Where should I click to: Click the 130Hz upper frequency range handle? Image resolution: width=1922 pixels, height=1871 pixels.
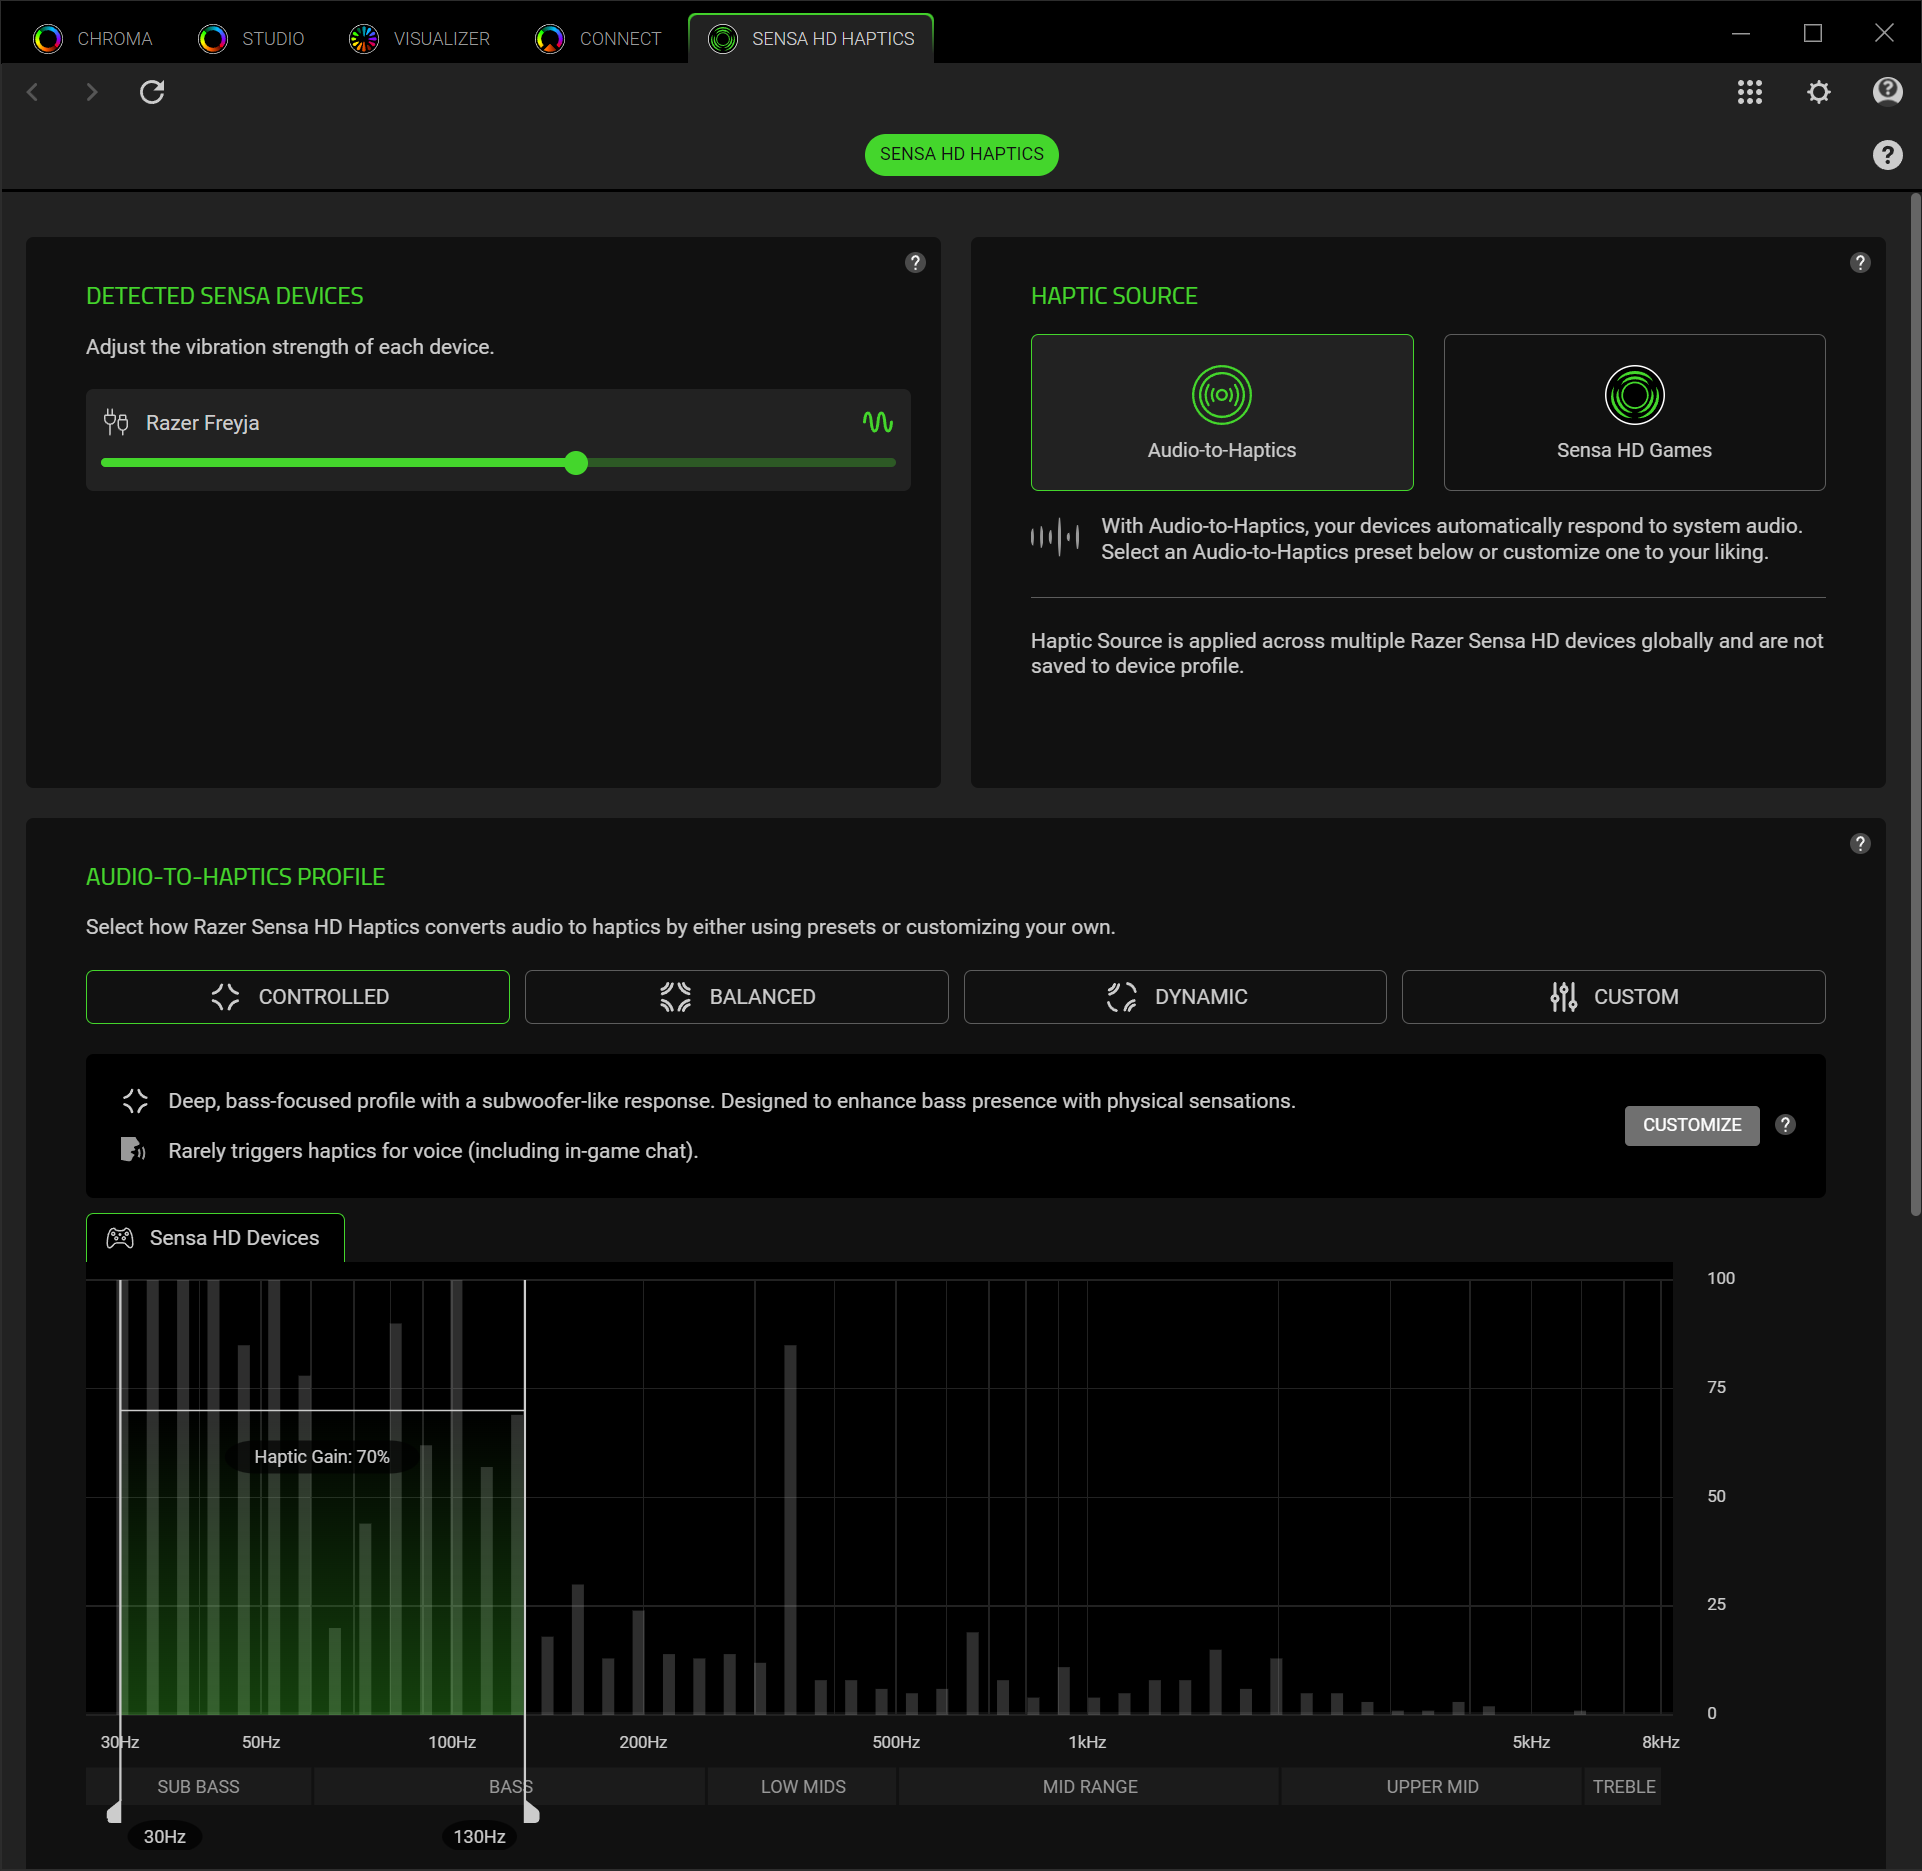531,1813
